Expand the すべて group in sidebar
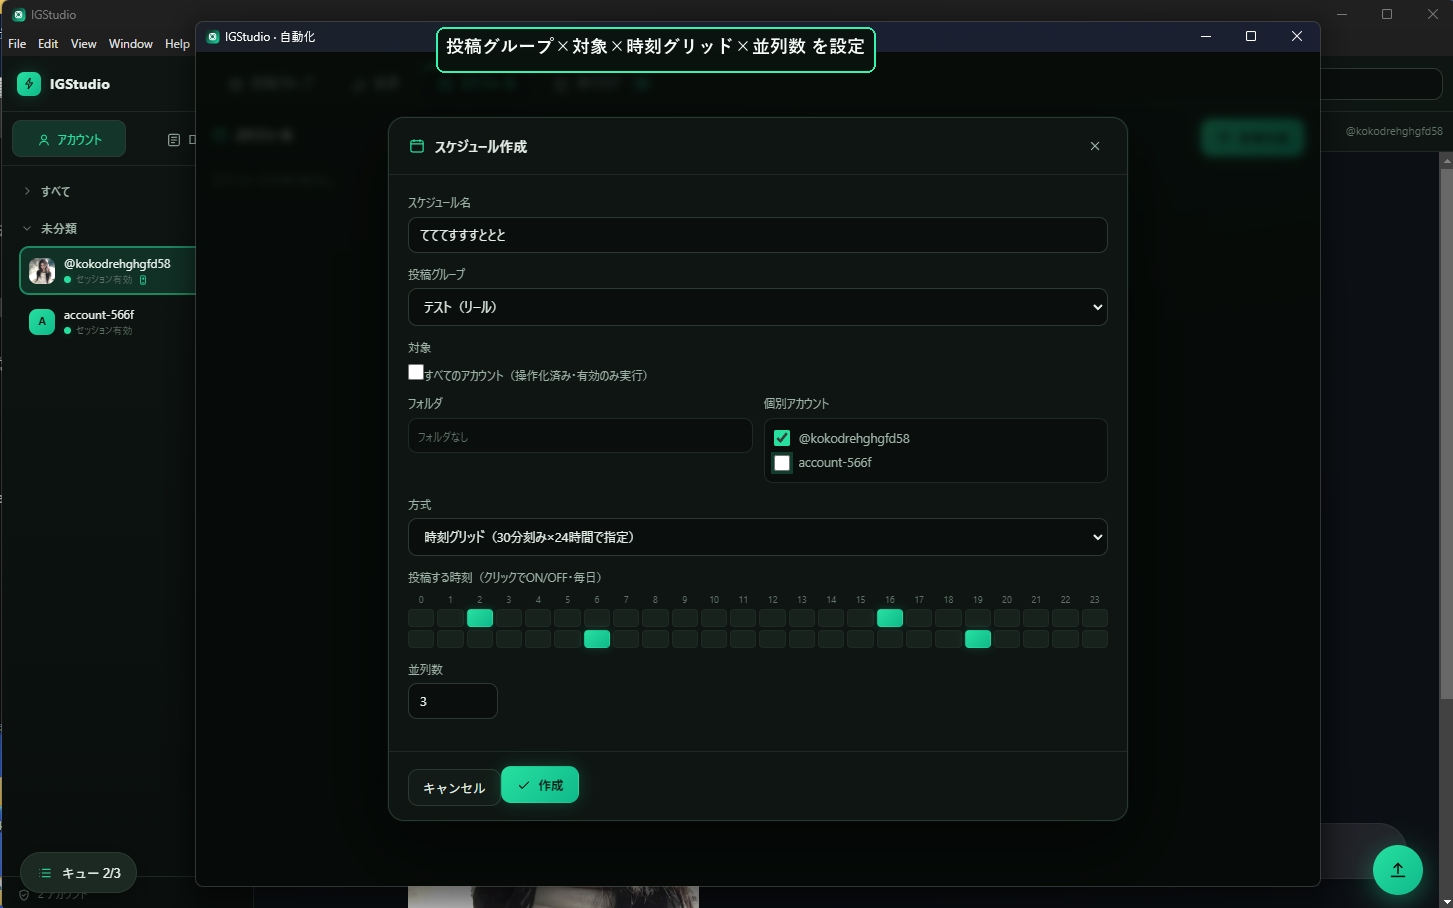The width and height of the screenshot is (1453, 908). click(x=27, y=191)
